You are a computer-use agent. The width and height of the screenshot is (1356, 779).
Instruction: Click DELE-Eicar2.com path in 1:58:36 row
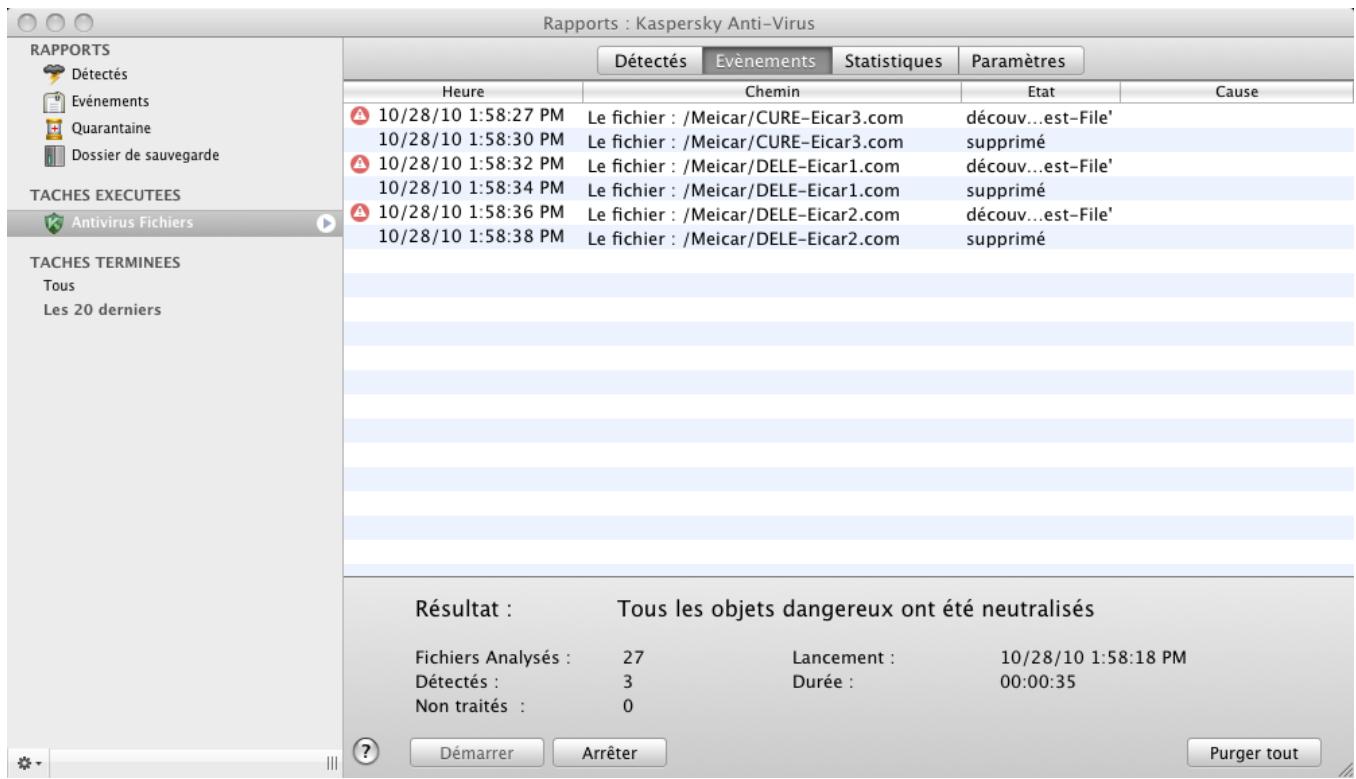point(744,214)
